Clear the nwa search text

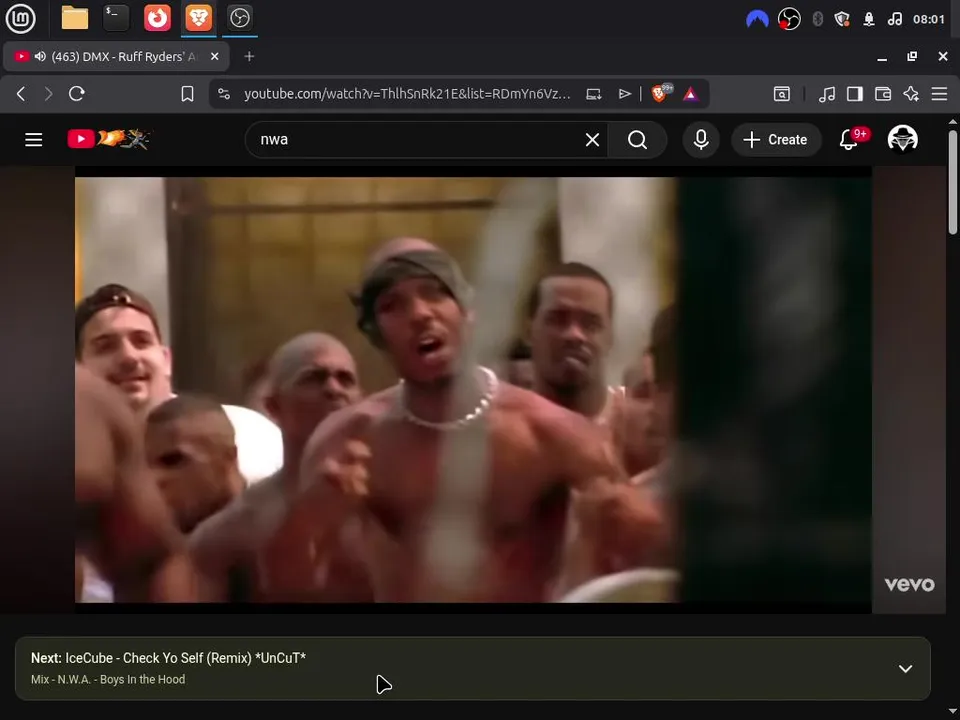pyautogui.click(x=592, y=140)
